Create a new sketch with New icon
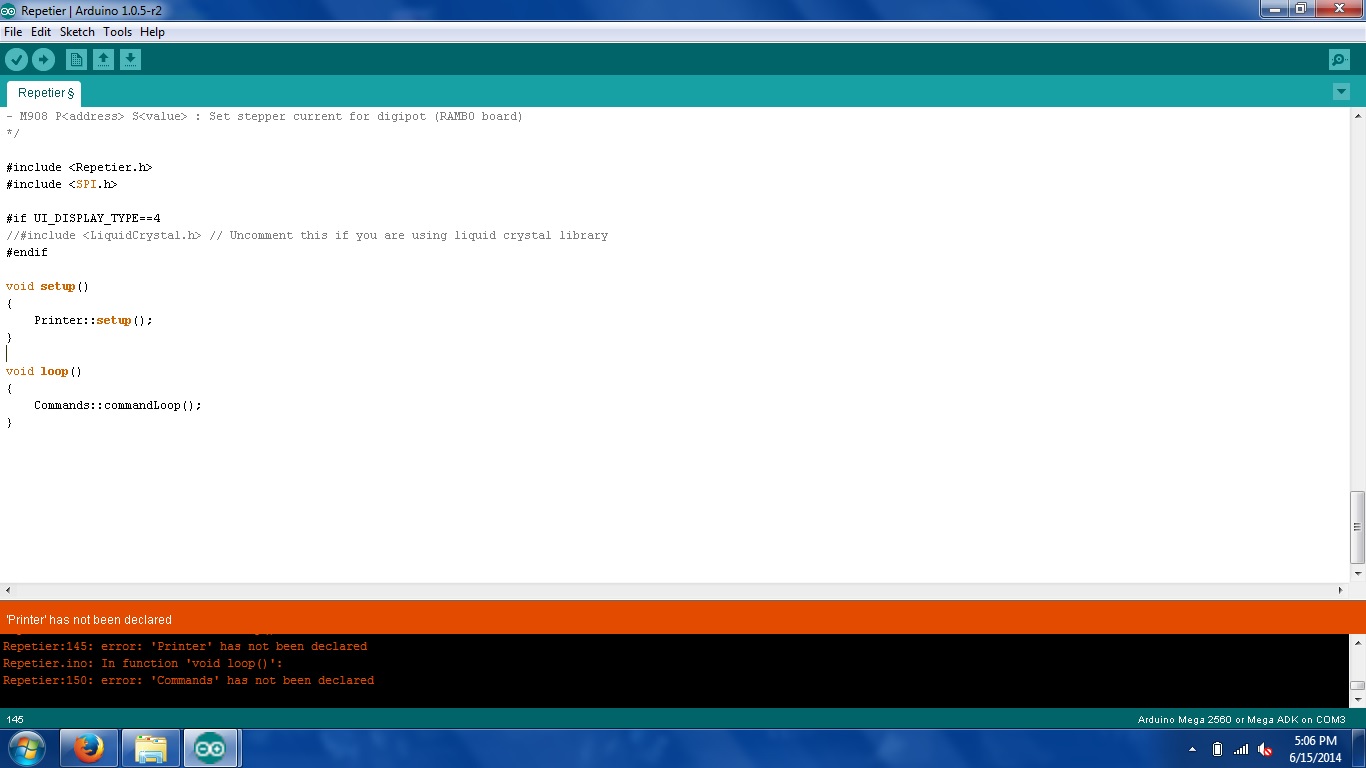 (76, 60)
